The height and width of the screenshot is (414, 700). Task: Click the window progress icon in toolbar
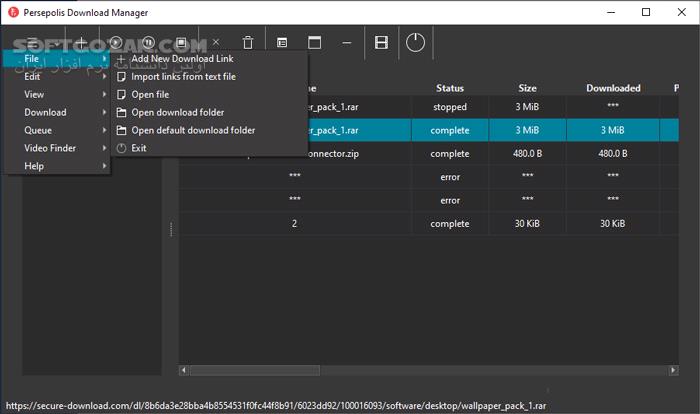coord(314,43)
